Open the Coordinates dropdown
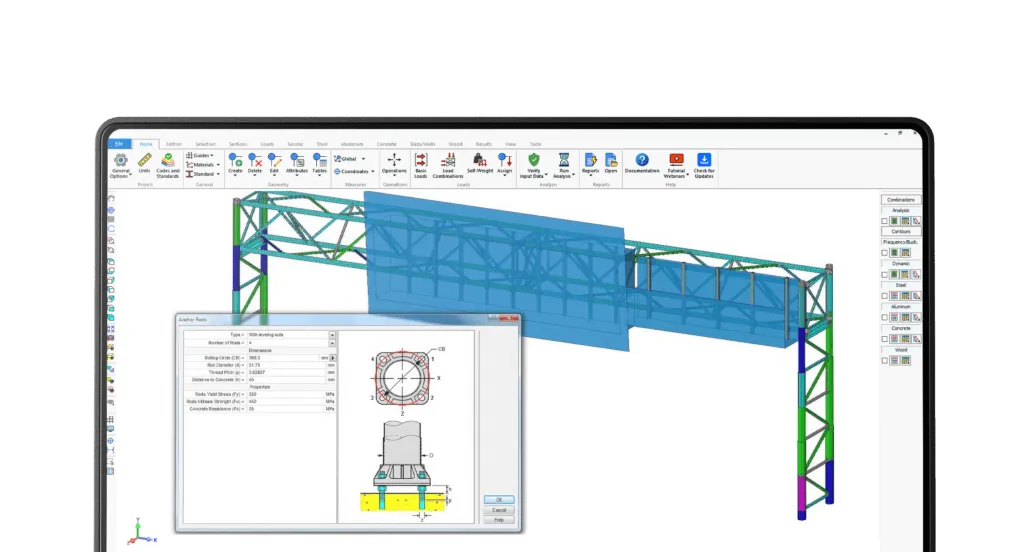The height and width of the screenshot is (552, 1024). (x=355, y=171)
